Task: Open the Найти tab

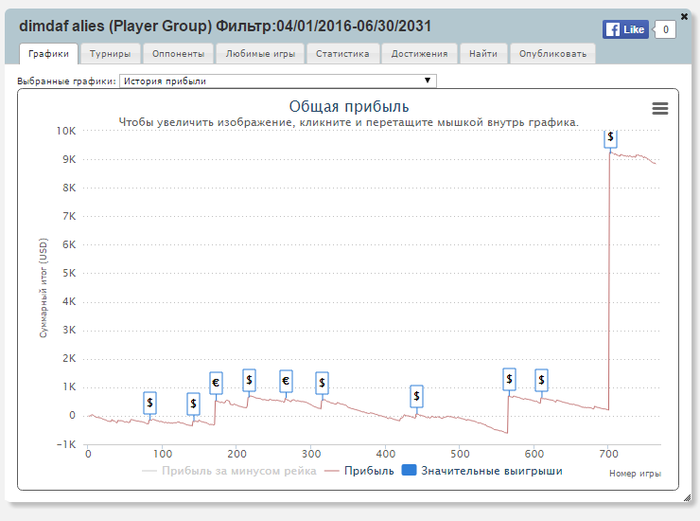Action: tap(483, 54)
